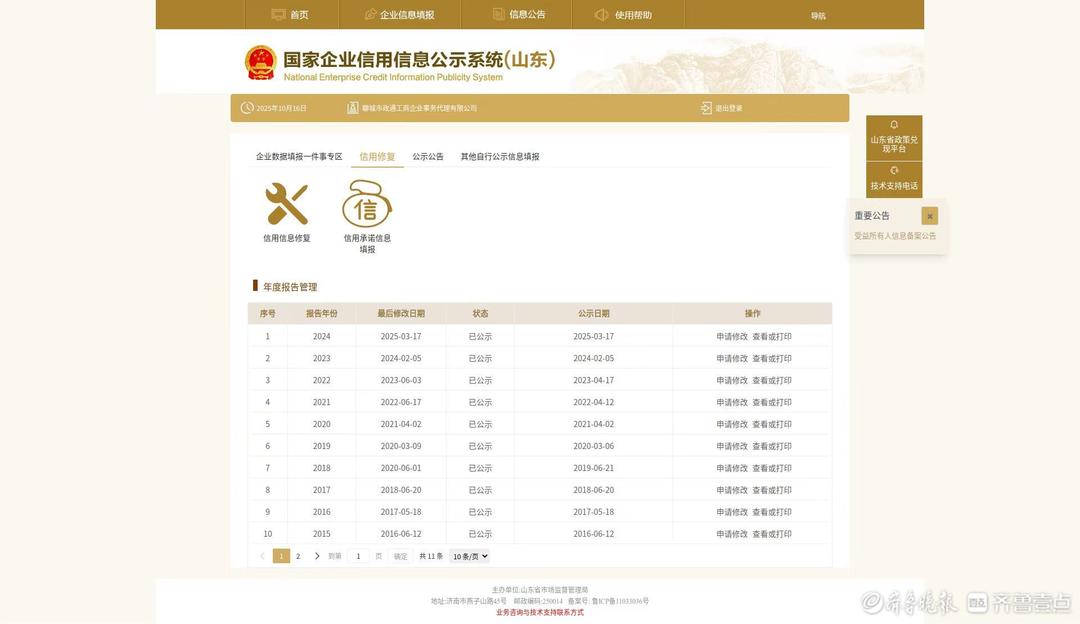Go to the next page arrow
1080x624 pixels.
(x=317, y=556)
